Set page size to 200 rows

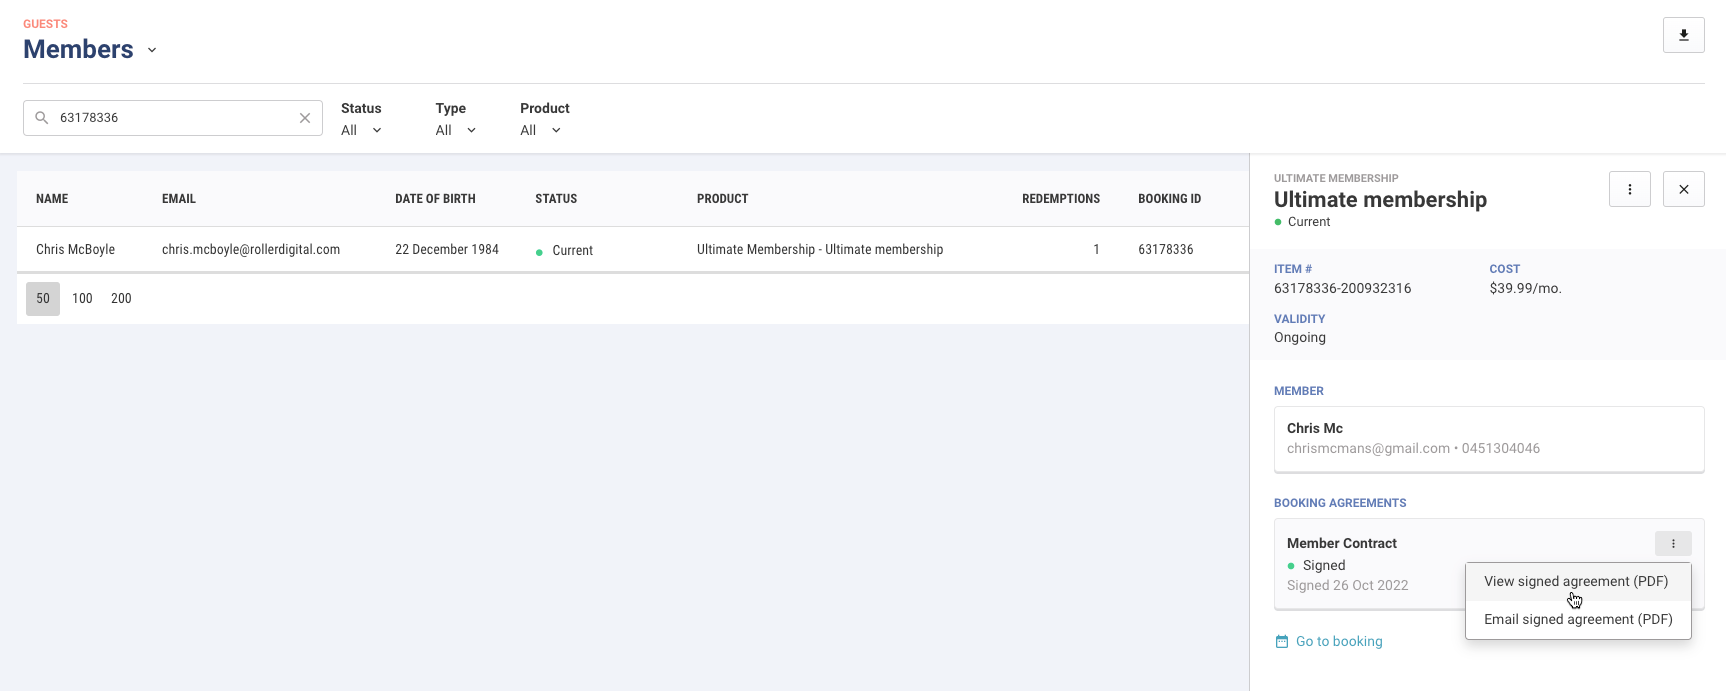coord(121,298)
